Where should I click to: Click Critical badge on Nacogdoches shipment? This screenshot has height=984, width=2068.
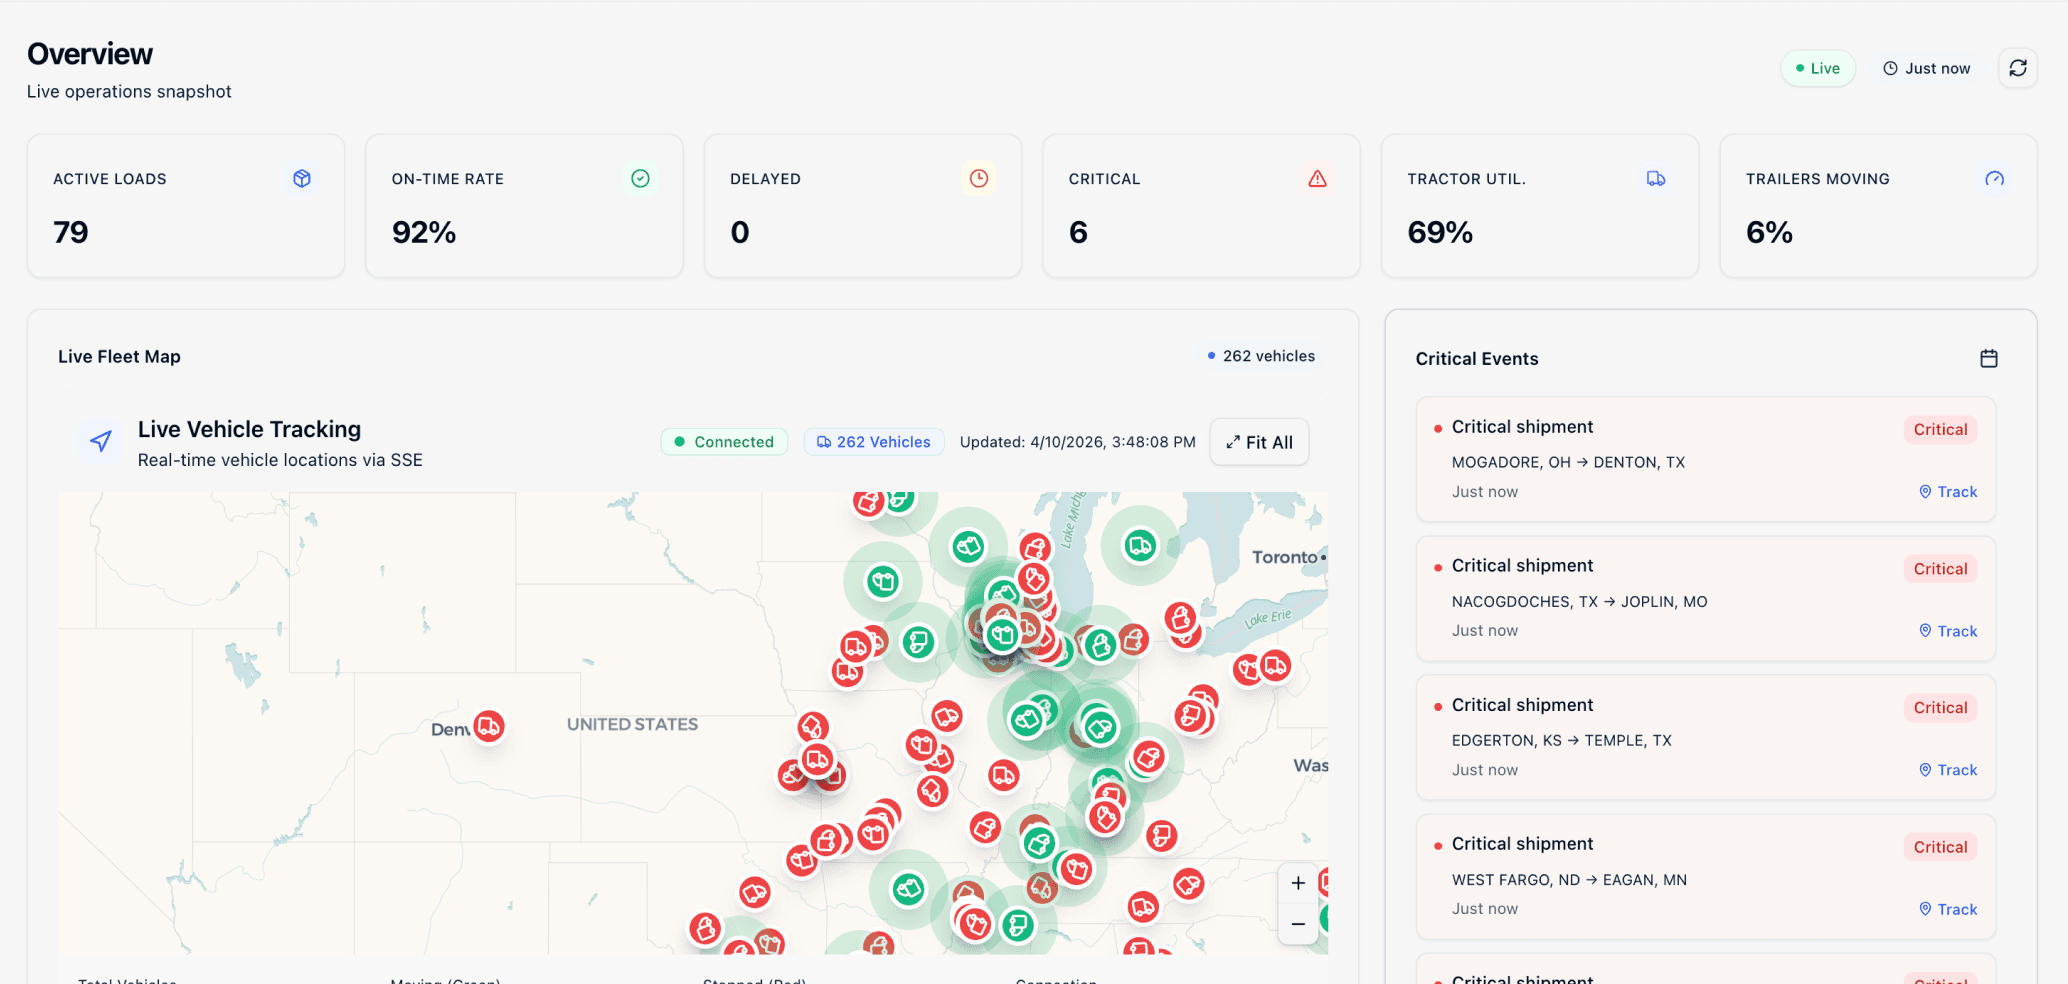pos(1940,569)
